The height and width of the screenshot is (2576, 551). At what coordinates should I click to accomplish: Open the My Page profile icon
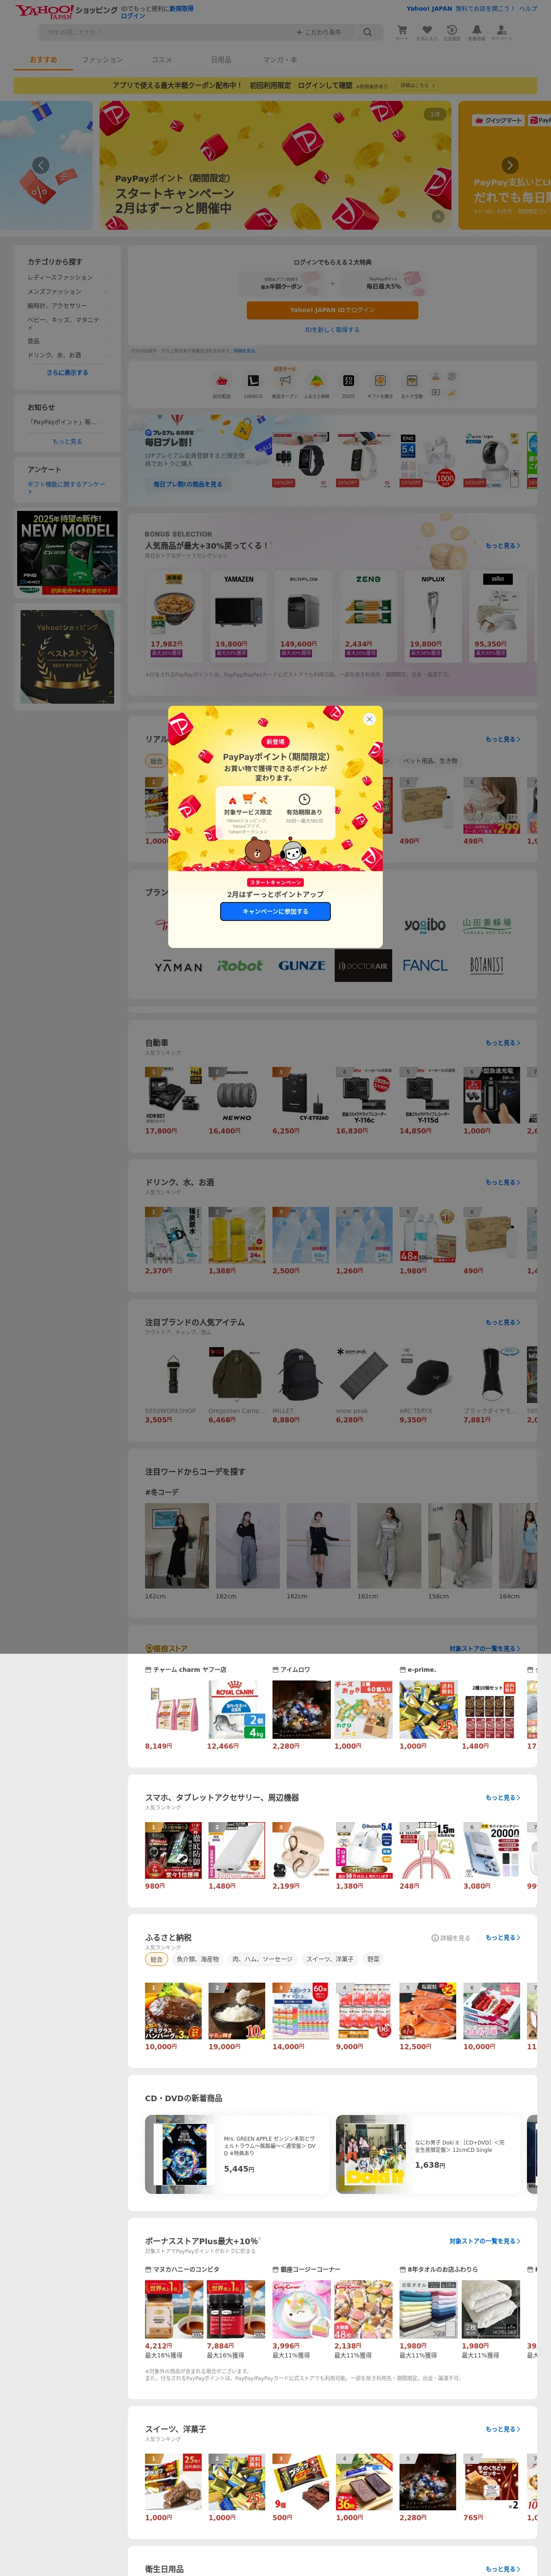click(x=501, y=32)
